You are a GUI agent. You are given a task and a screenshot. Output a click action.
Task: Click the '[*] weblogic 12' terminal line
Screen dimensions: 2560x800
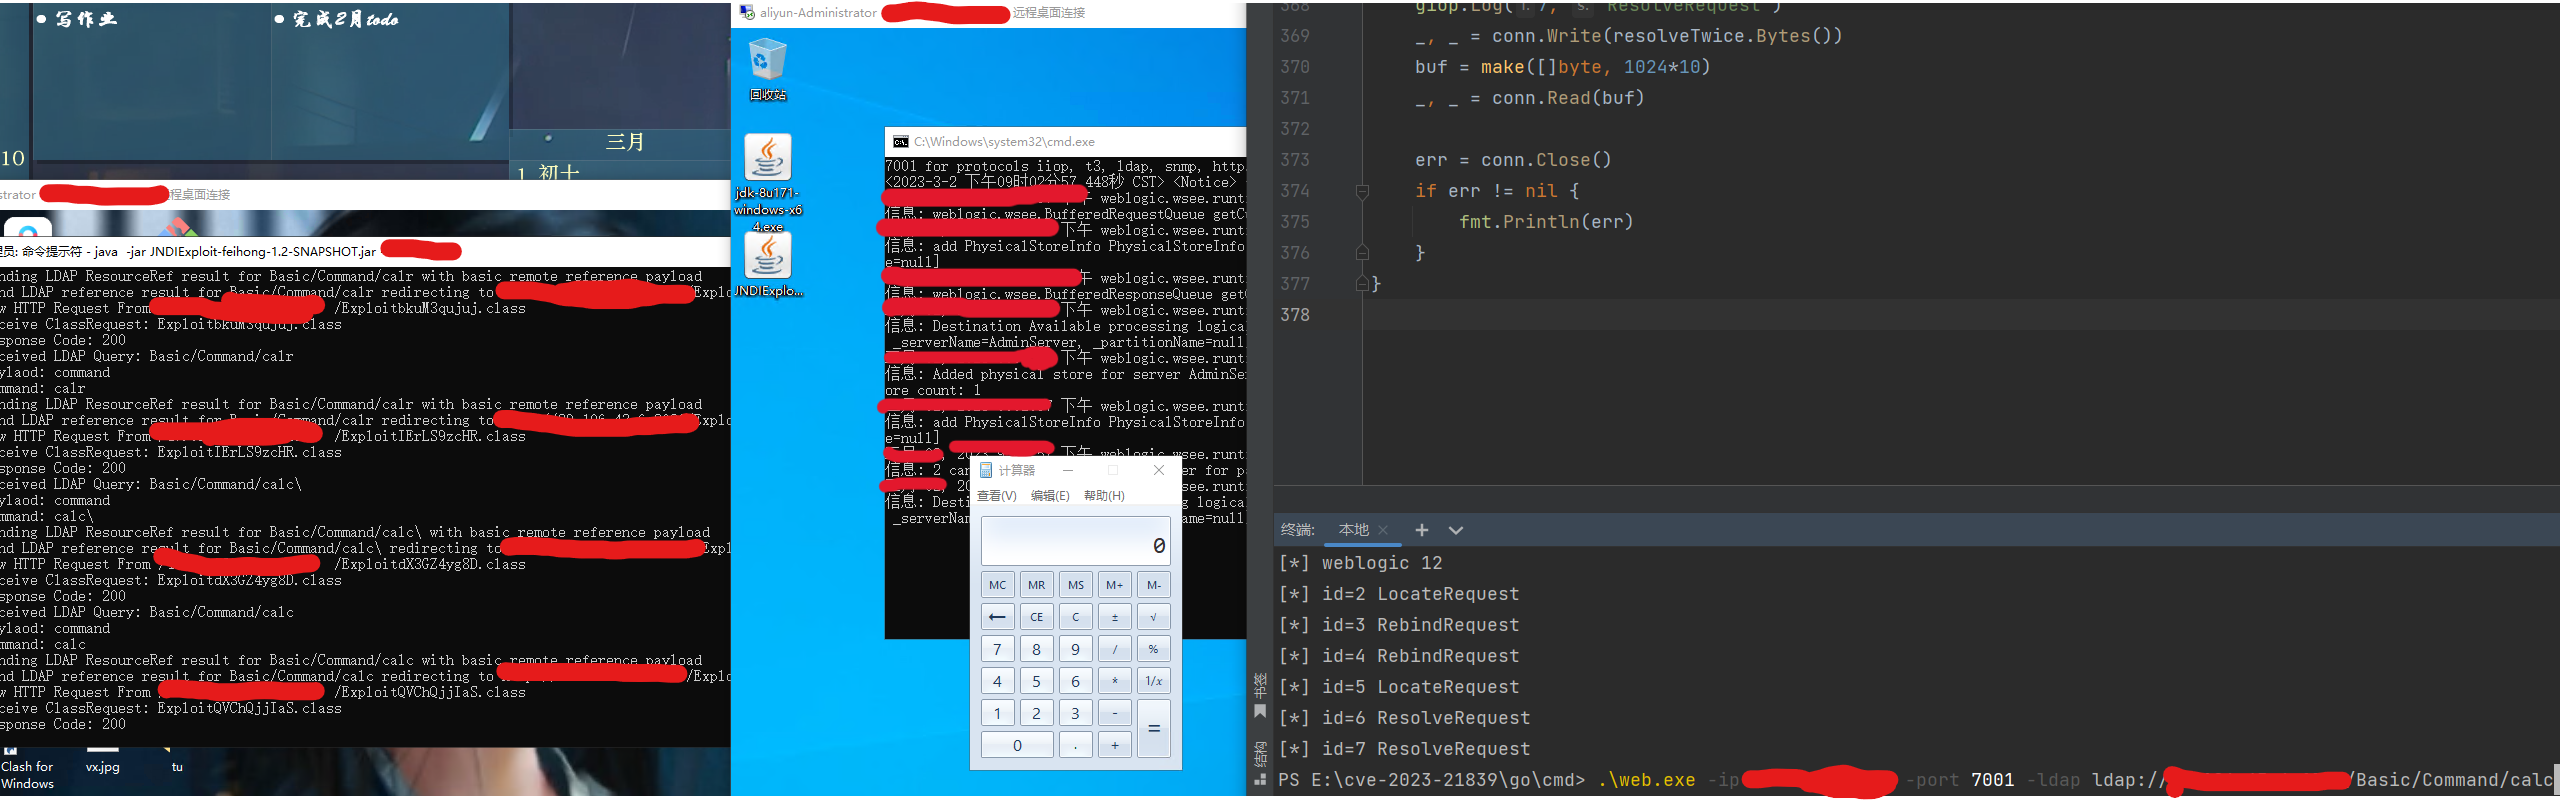click(x=1361, y=563)
